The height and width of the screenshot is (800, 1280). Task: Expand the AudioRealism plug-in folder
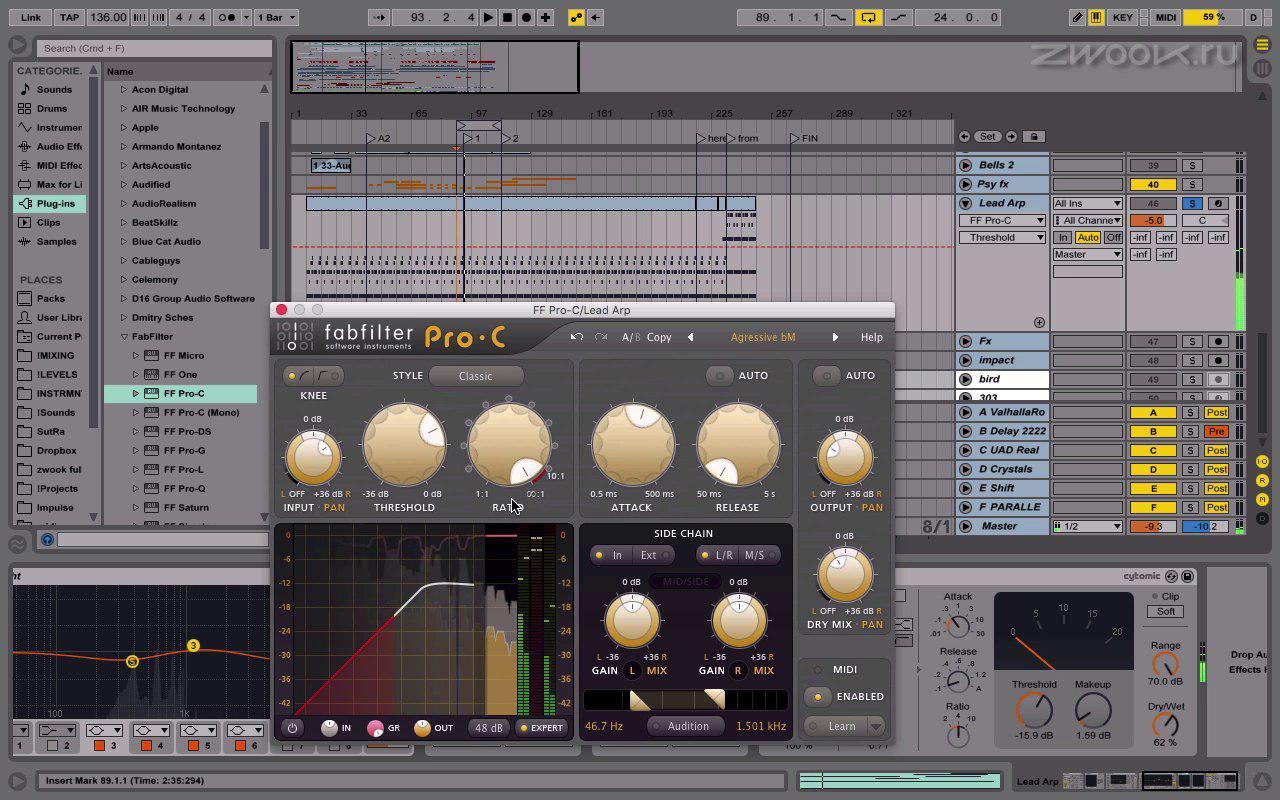(x=124, y=204)
